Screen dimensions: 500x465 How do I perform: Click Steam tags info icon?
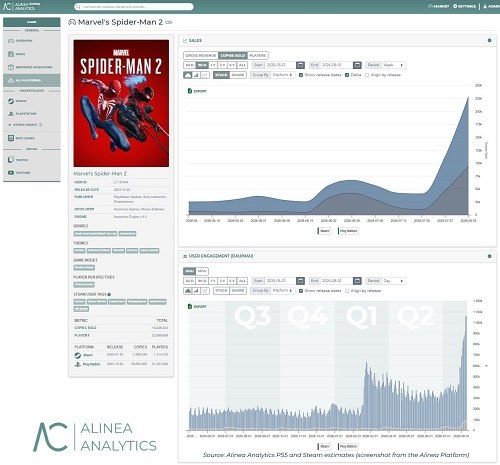tap(109, 294)
